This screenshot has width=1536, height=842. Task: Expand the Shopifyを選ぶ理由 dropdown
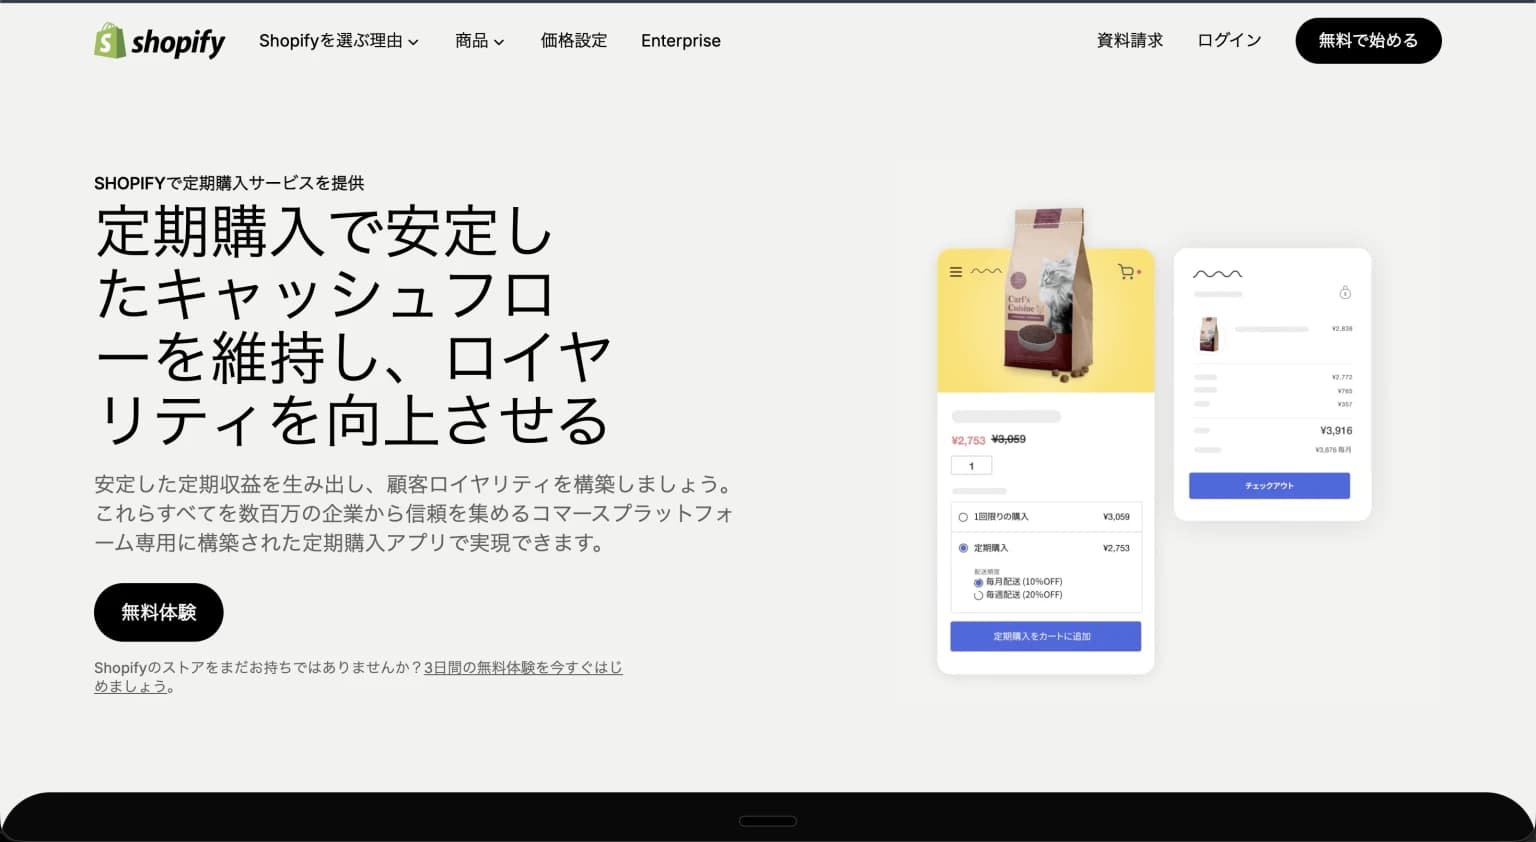338,41
